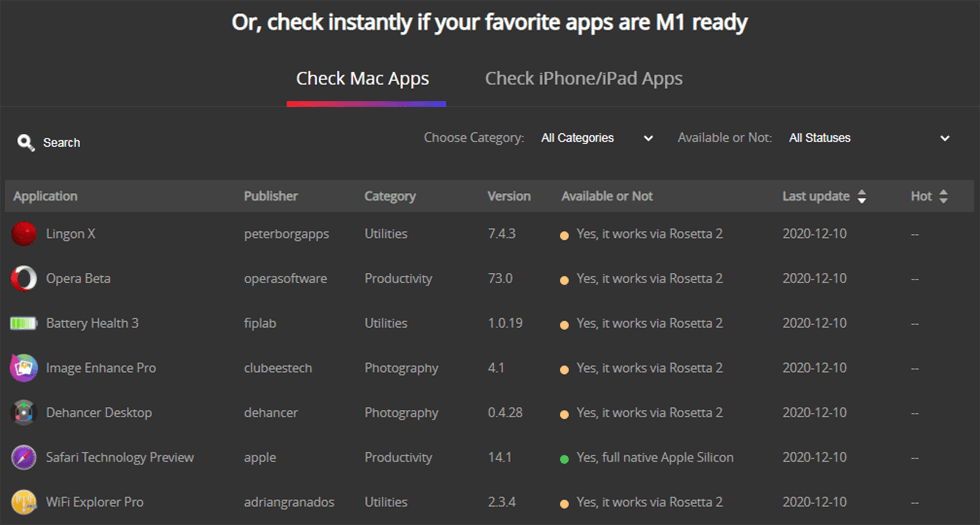The height and width of the screenshot is (525, 980).
Task: Click 'Yes, full native Apple Silicon' status
Action: [x=654, y=458]
